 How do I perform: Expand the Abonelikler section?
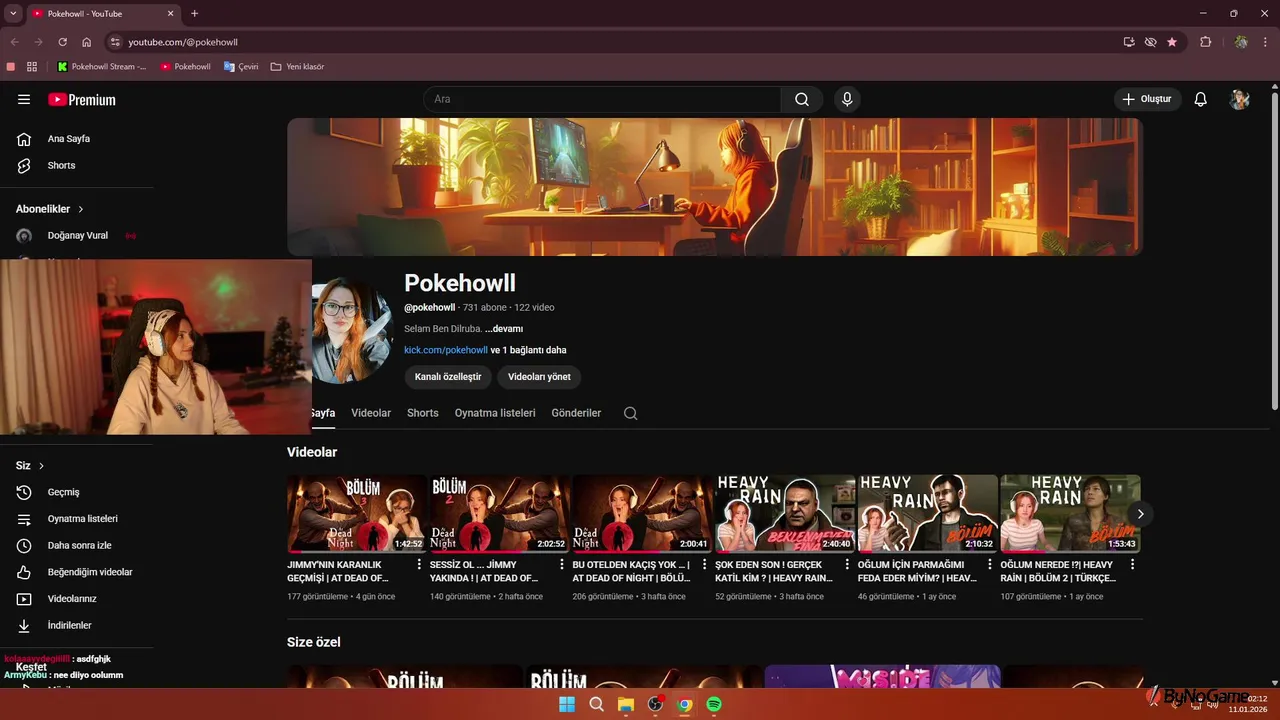[x=50, y=209]
